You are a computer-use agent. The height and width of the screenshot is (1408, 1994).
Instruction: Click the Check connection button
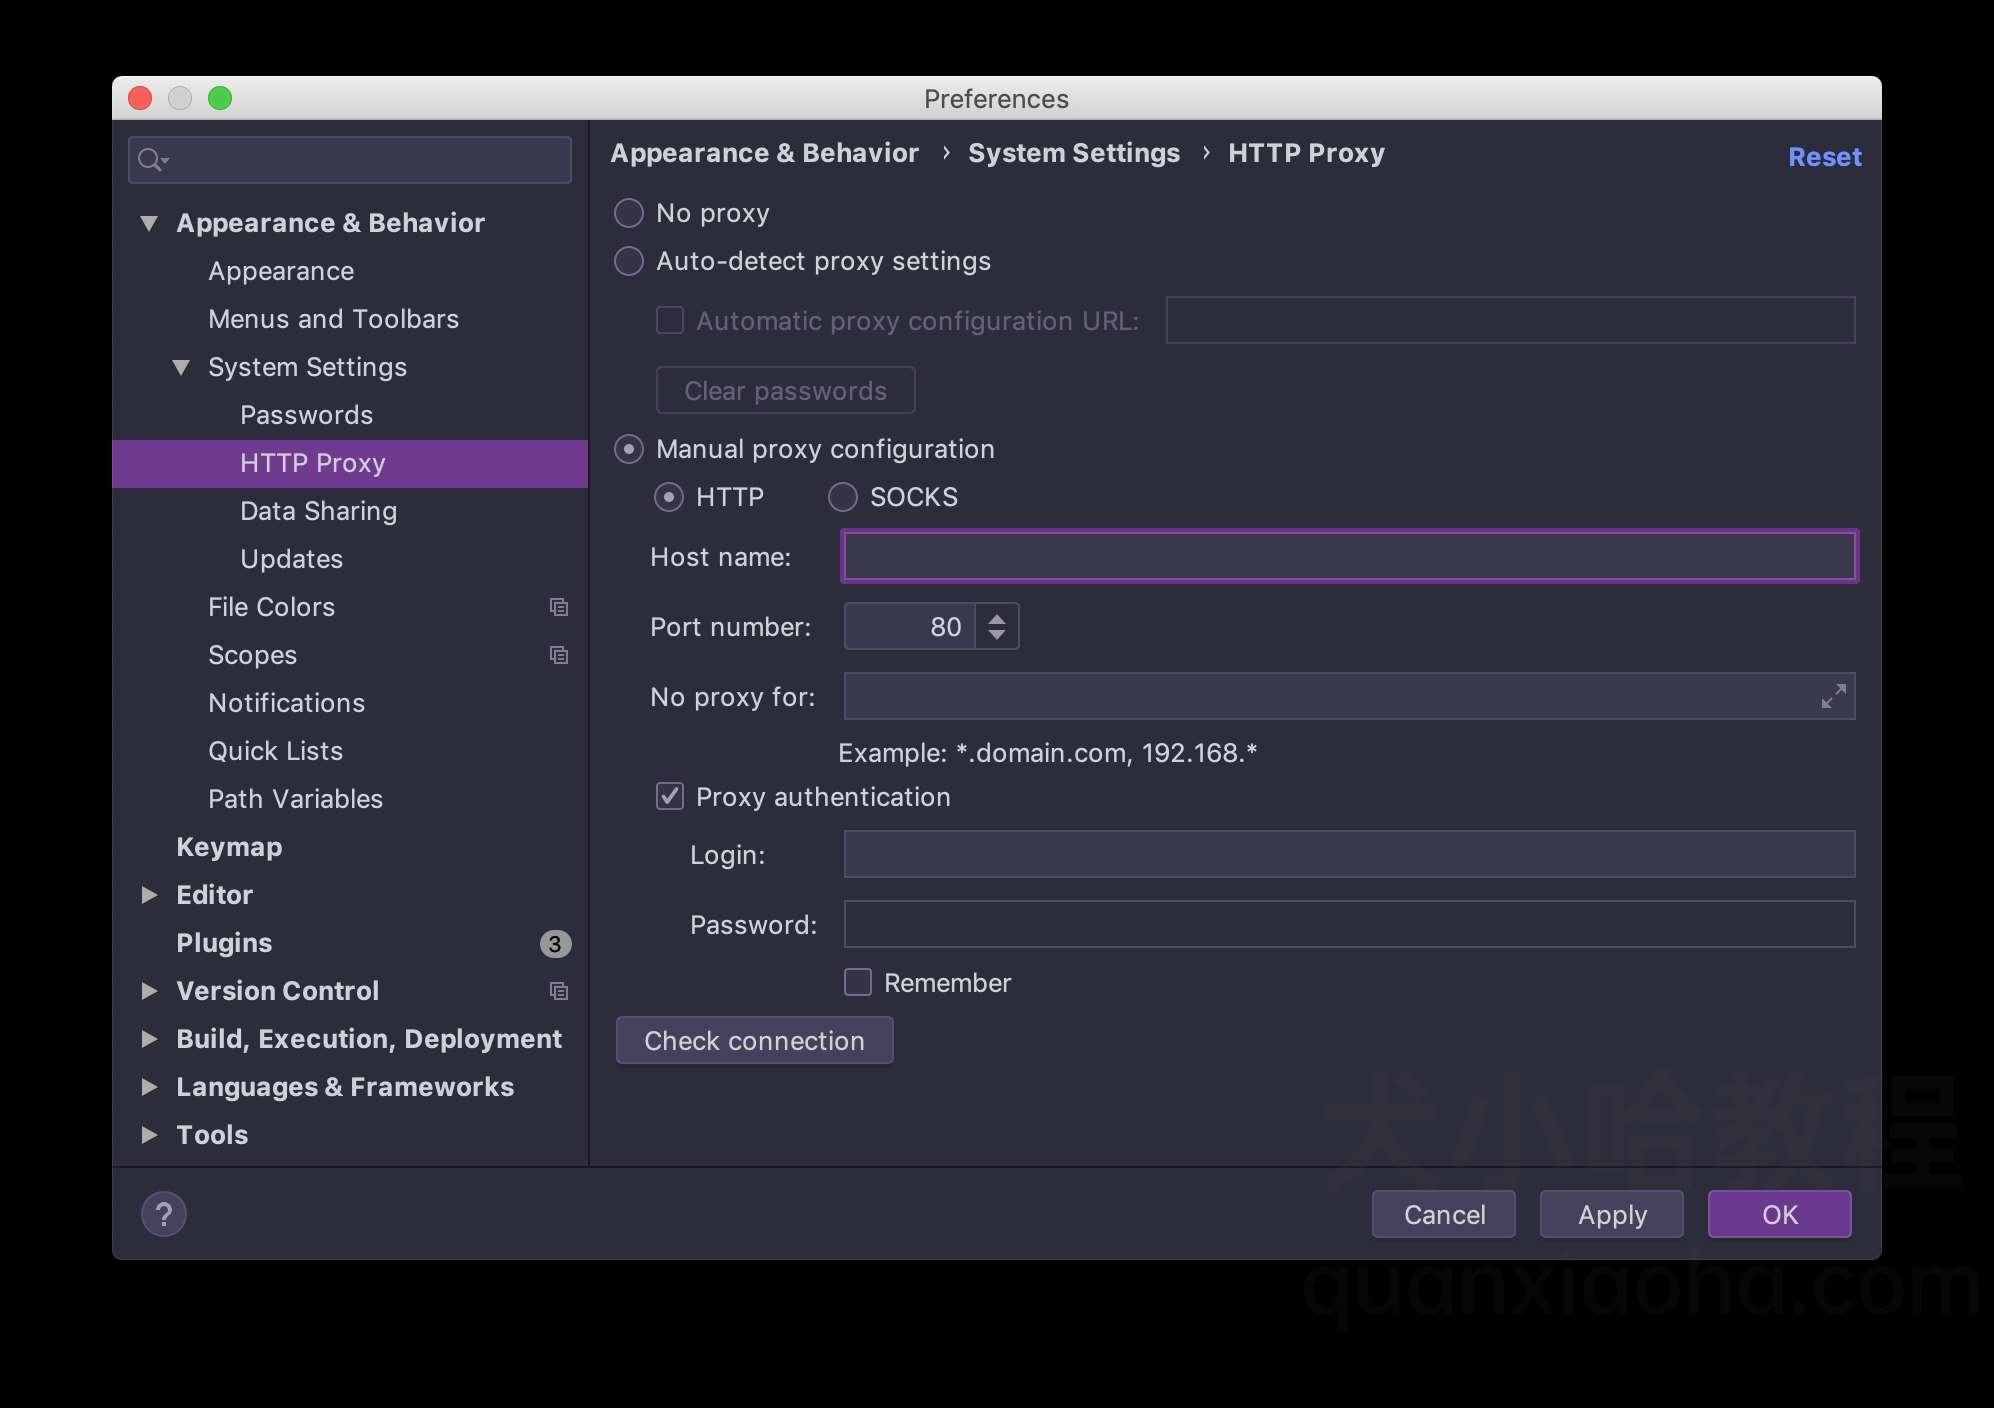tap(754, 1041)
